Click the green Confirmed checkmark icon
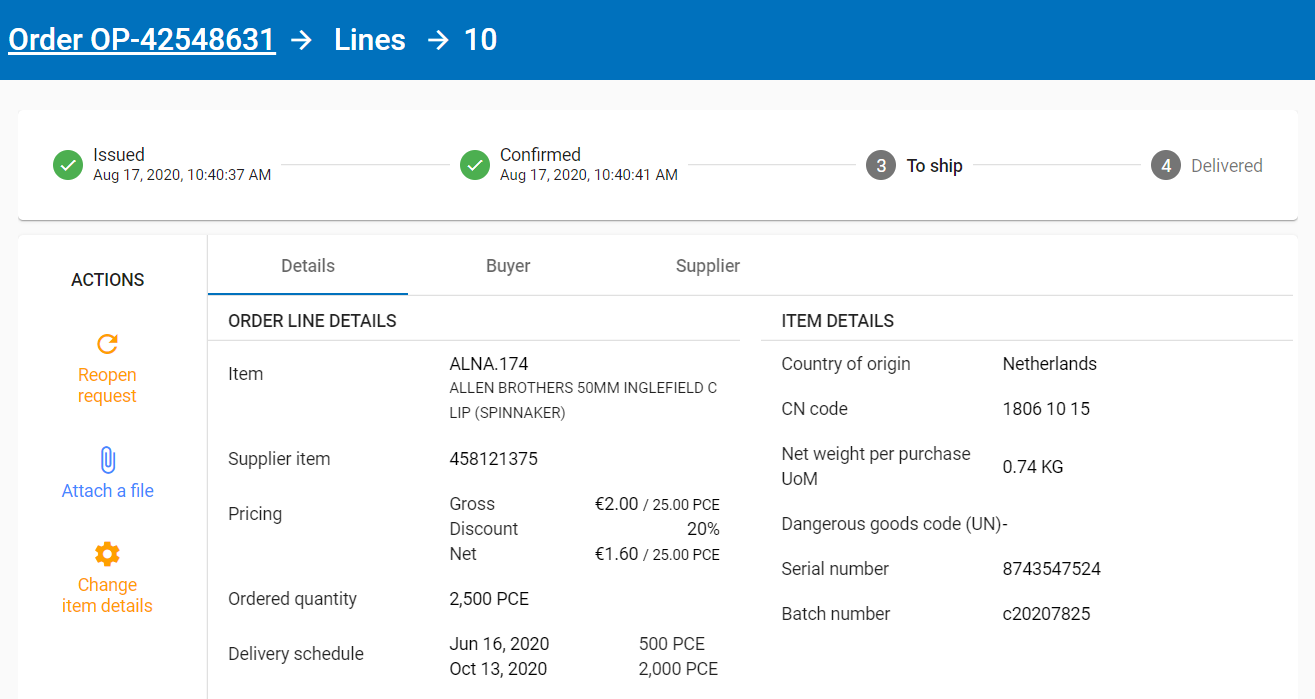The width and height of the screenshot is (1315, 699). [475, 165]
